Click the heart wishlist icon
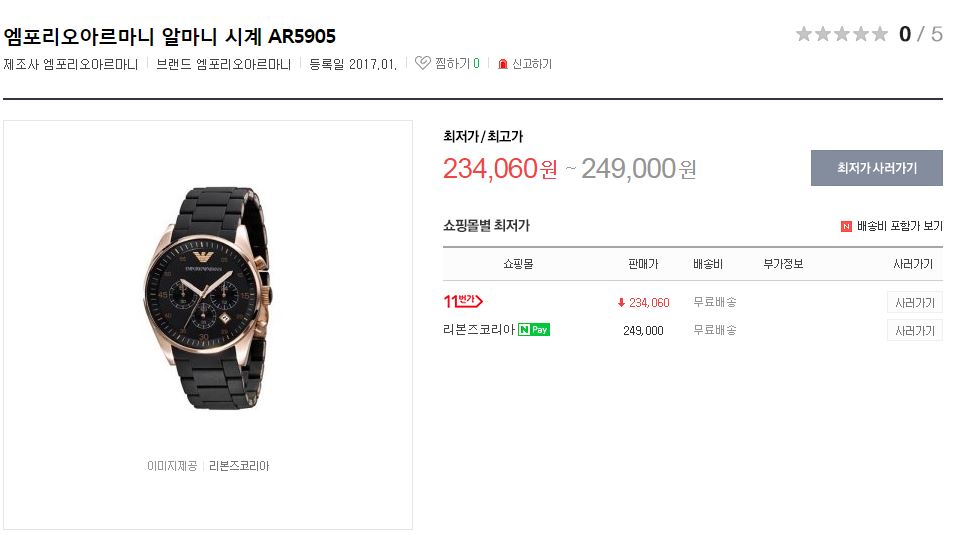 point(423,63)
